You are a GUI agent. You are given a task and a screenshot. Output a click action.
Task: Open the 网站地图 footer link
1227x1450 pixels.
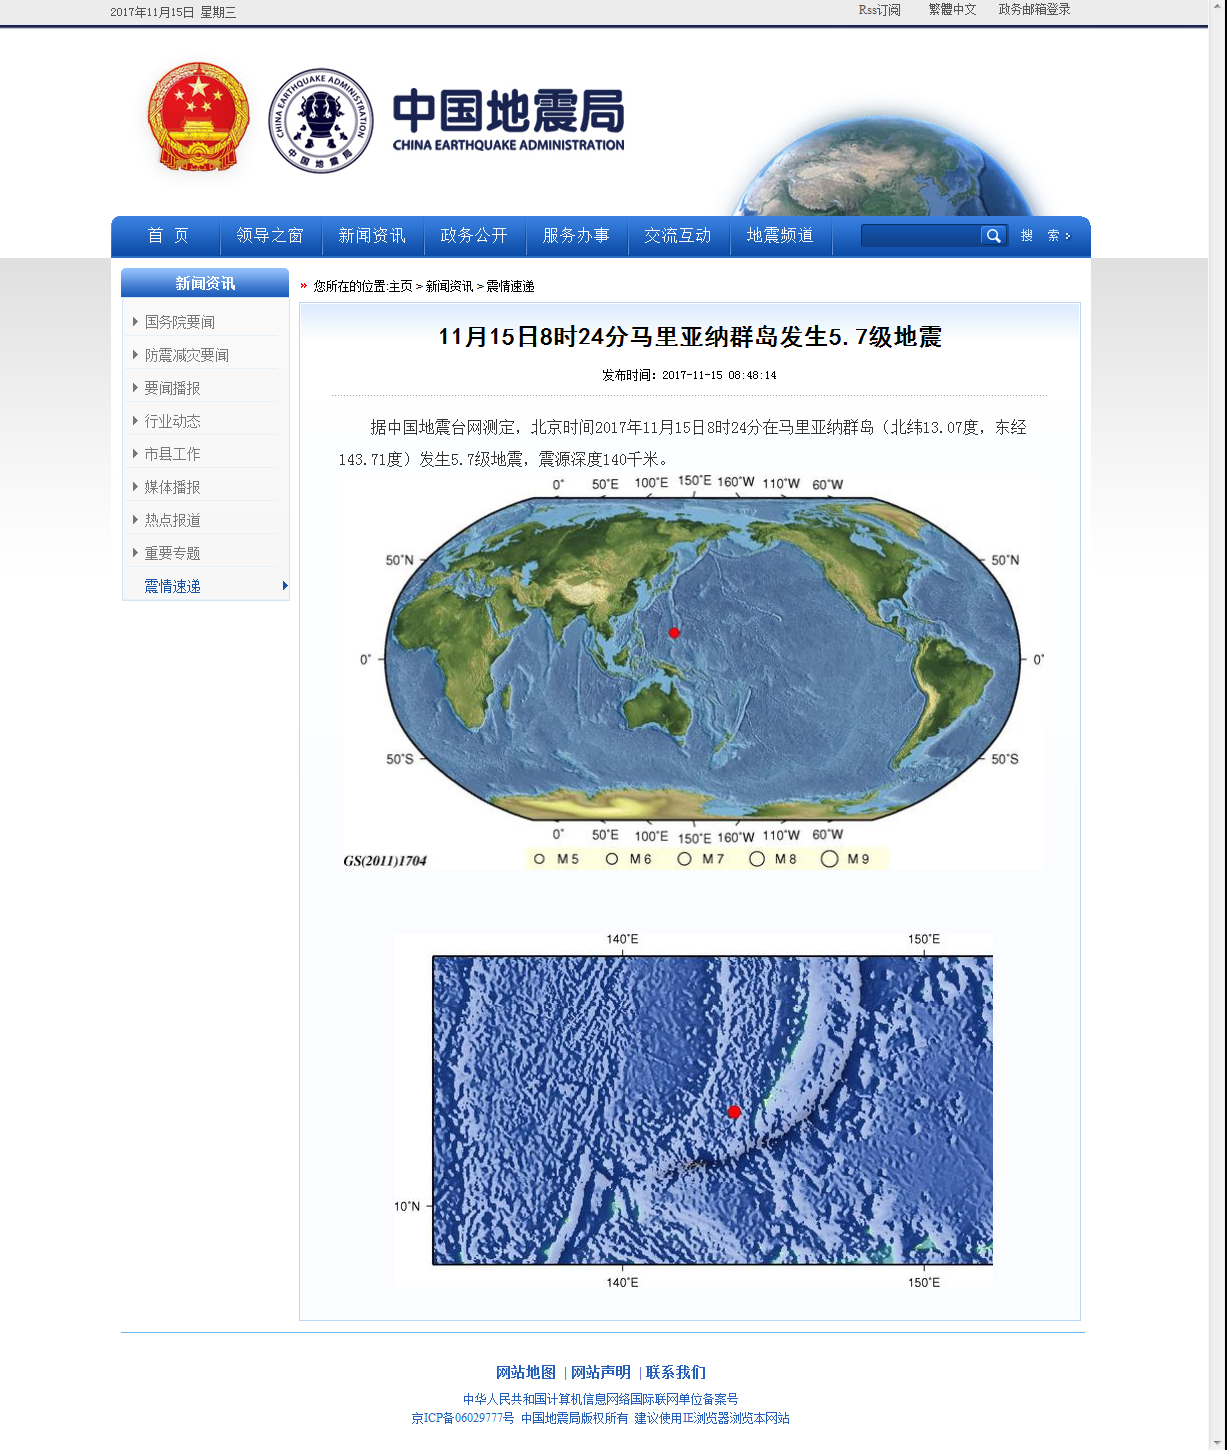tap(525, 1372)
